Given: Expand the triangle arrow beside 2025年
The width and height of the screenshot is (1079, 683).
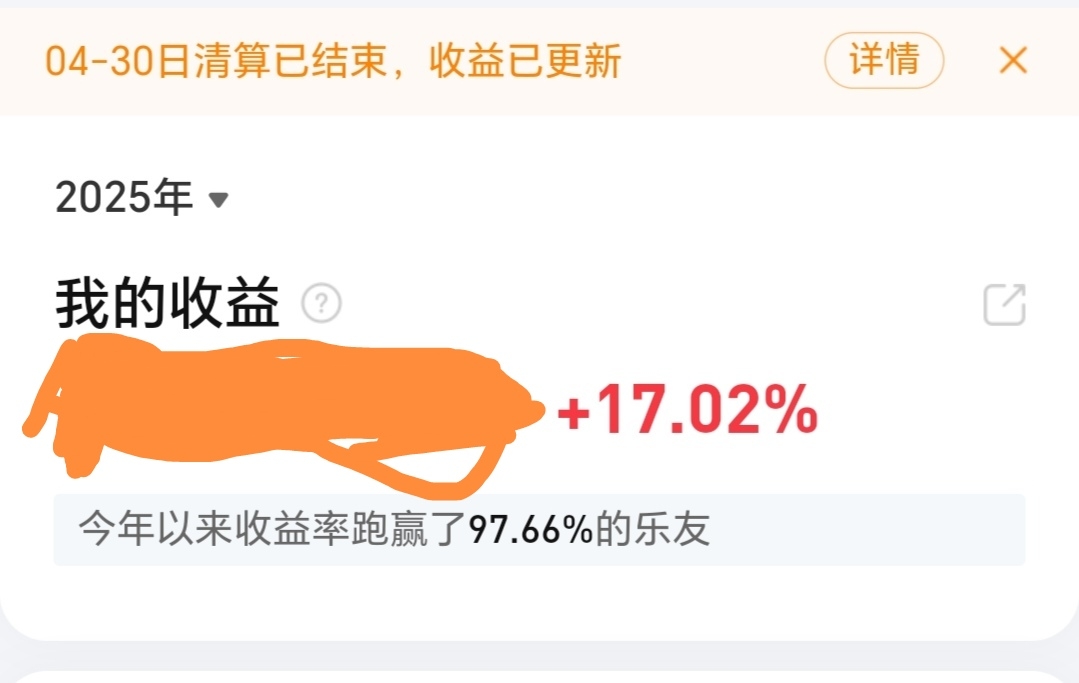Looking at the screenshot, I should tap(218, 200).
